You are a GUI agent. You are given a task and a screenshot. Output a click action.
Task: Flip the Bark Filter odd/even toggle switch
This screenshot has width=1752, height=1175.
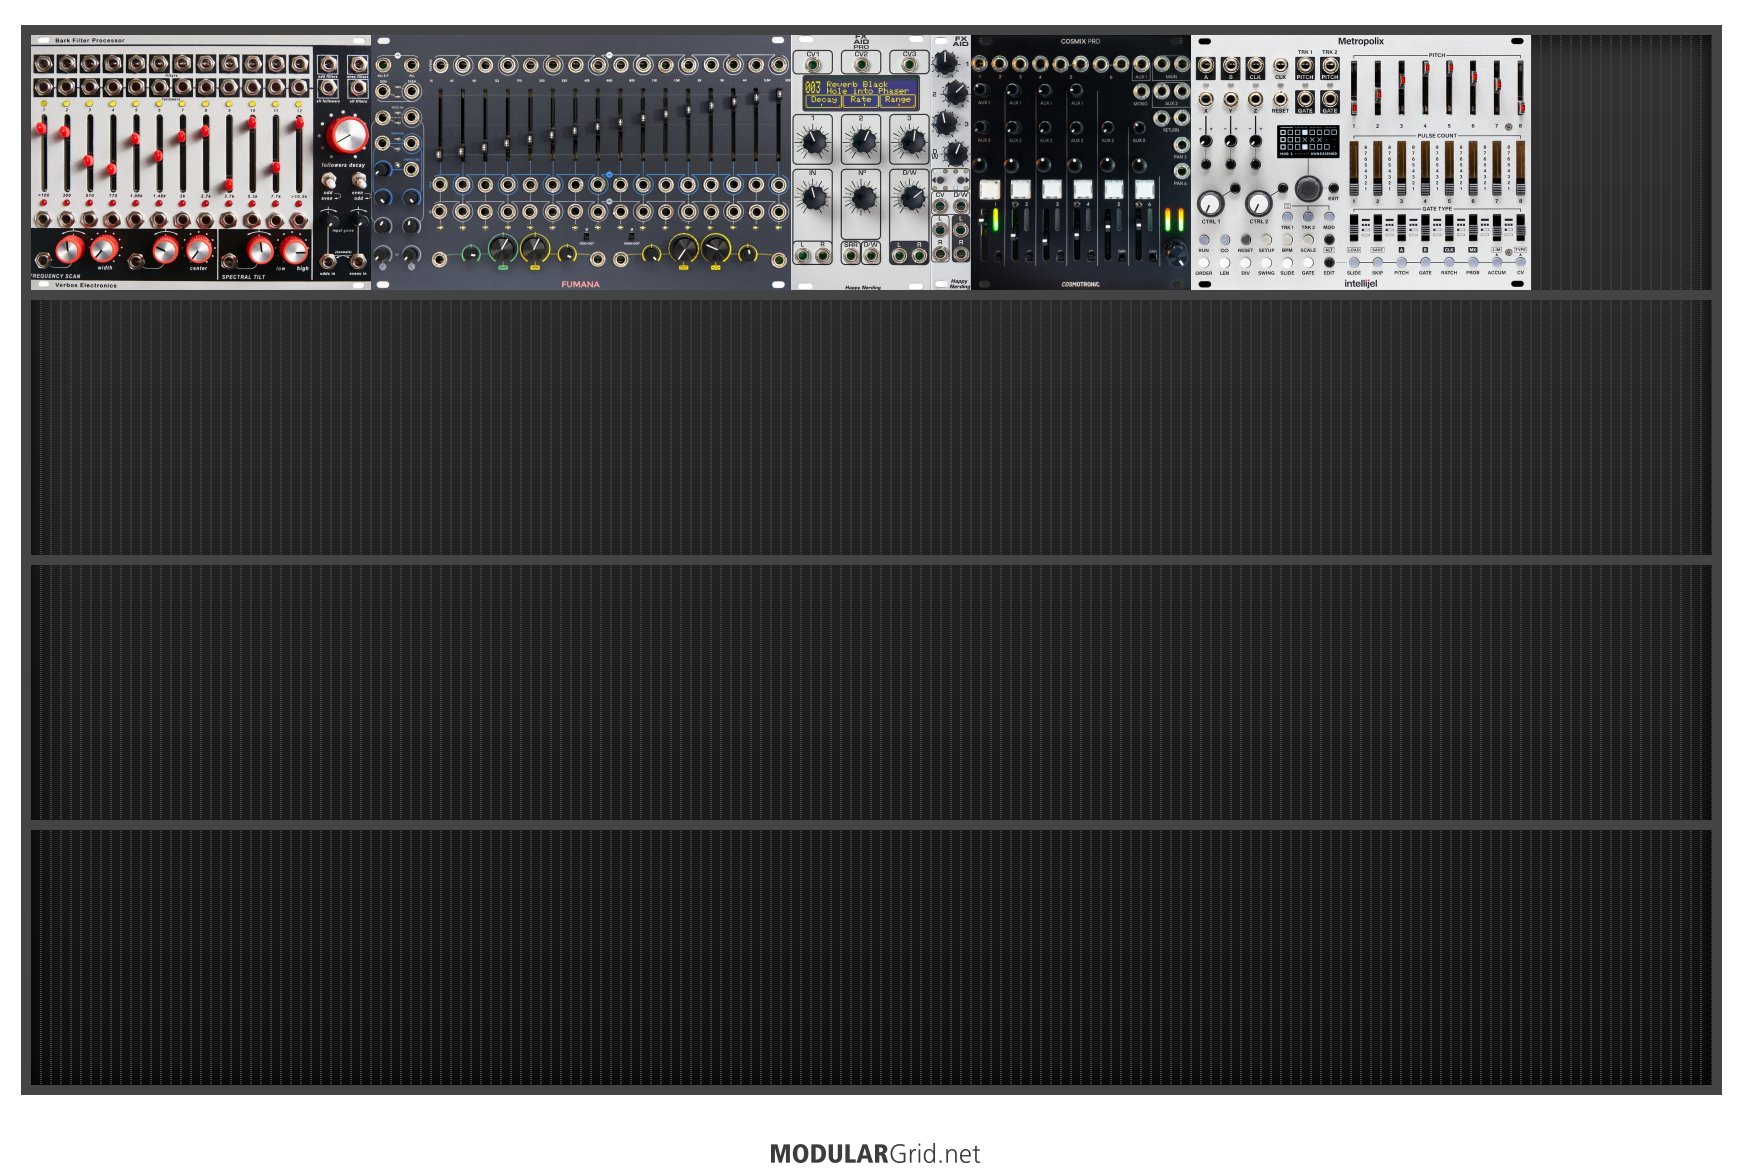coord(328,180)
